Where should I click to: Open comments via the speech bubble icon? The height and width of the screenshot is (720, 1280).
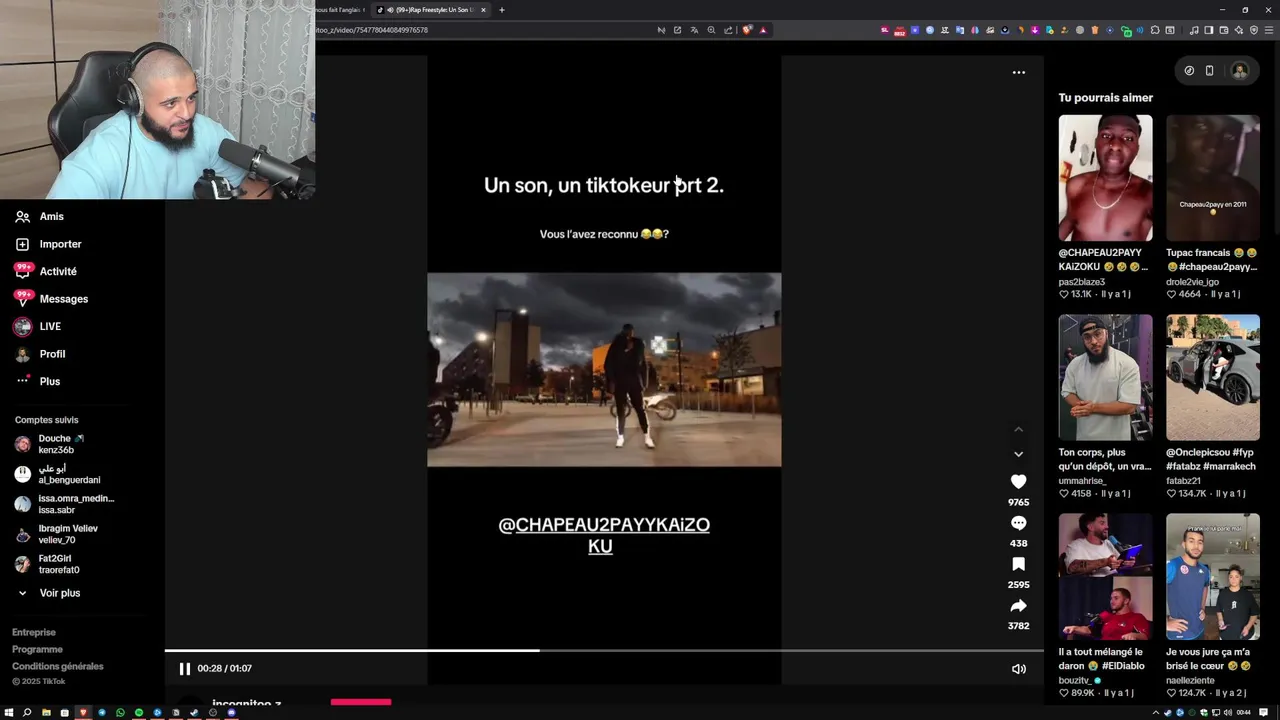point(1018,523)
